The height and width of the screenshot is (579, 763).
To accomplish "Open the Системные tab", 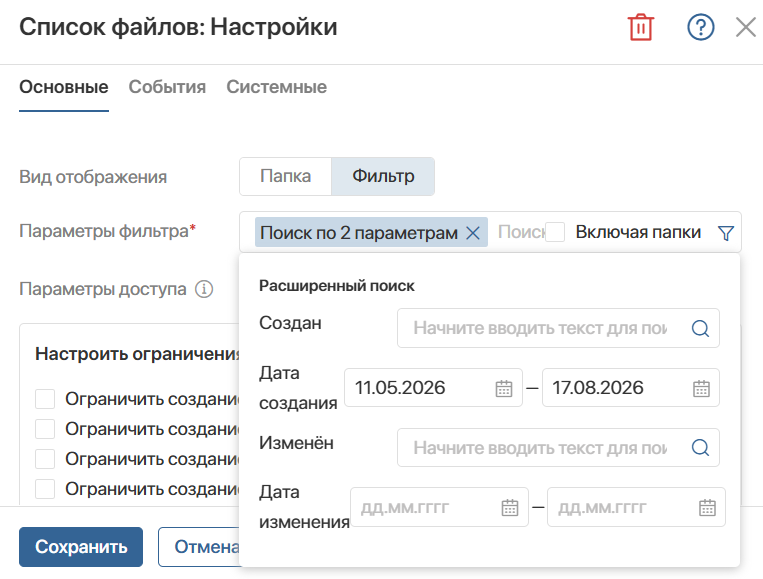I will click(x=276, y=87).
